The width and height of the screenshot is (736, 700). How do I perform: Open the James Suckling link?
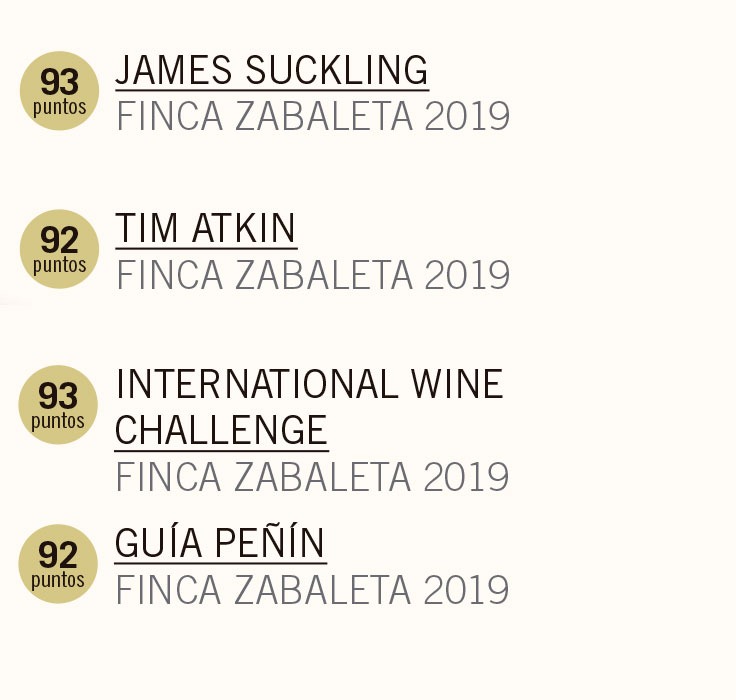[x=272, y=71]
